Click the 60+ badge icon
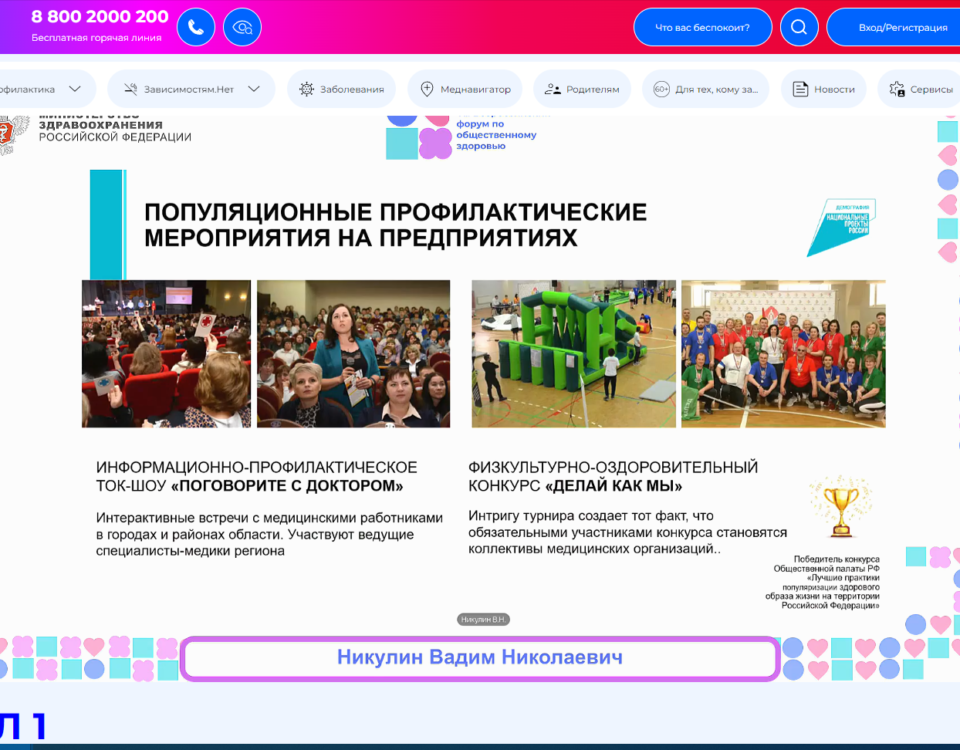Screen dimensions: 960x750 661,89
